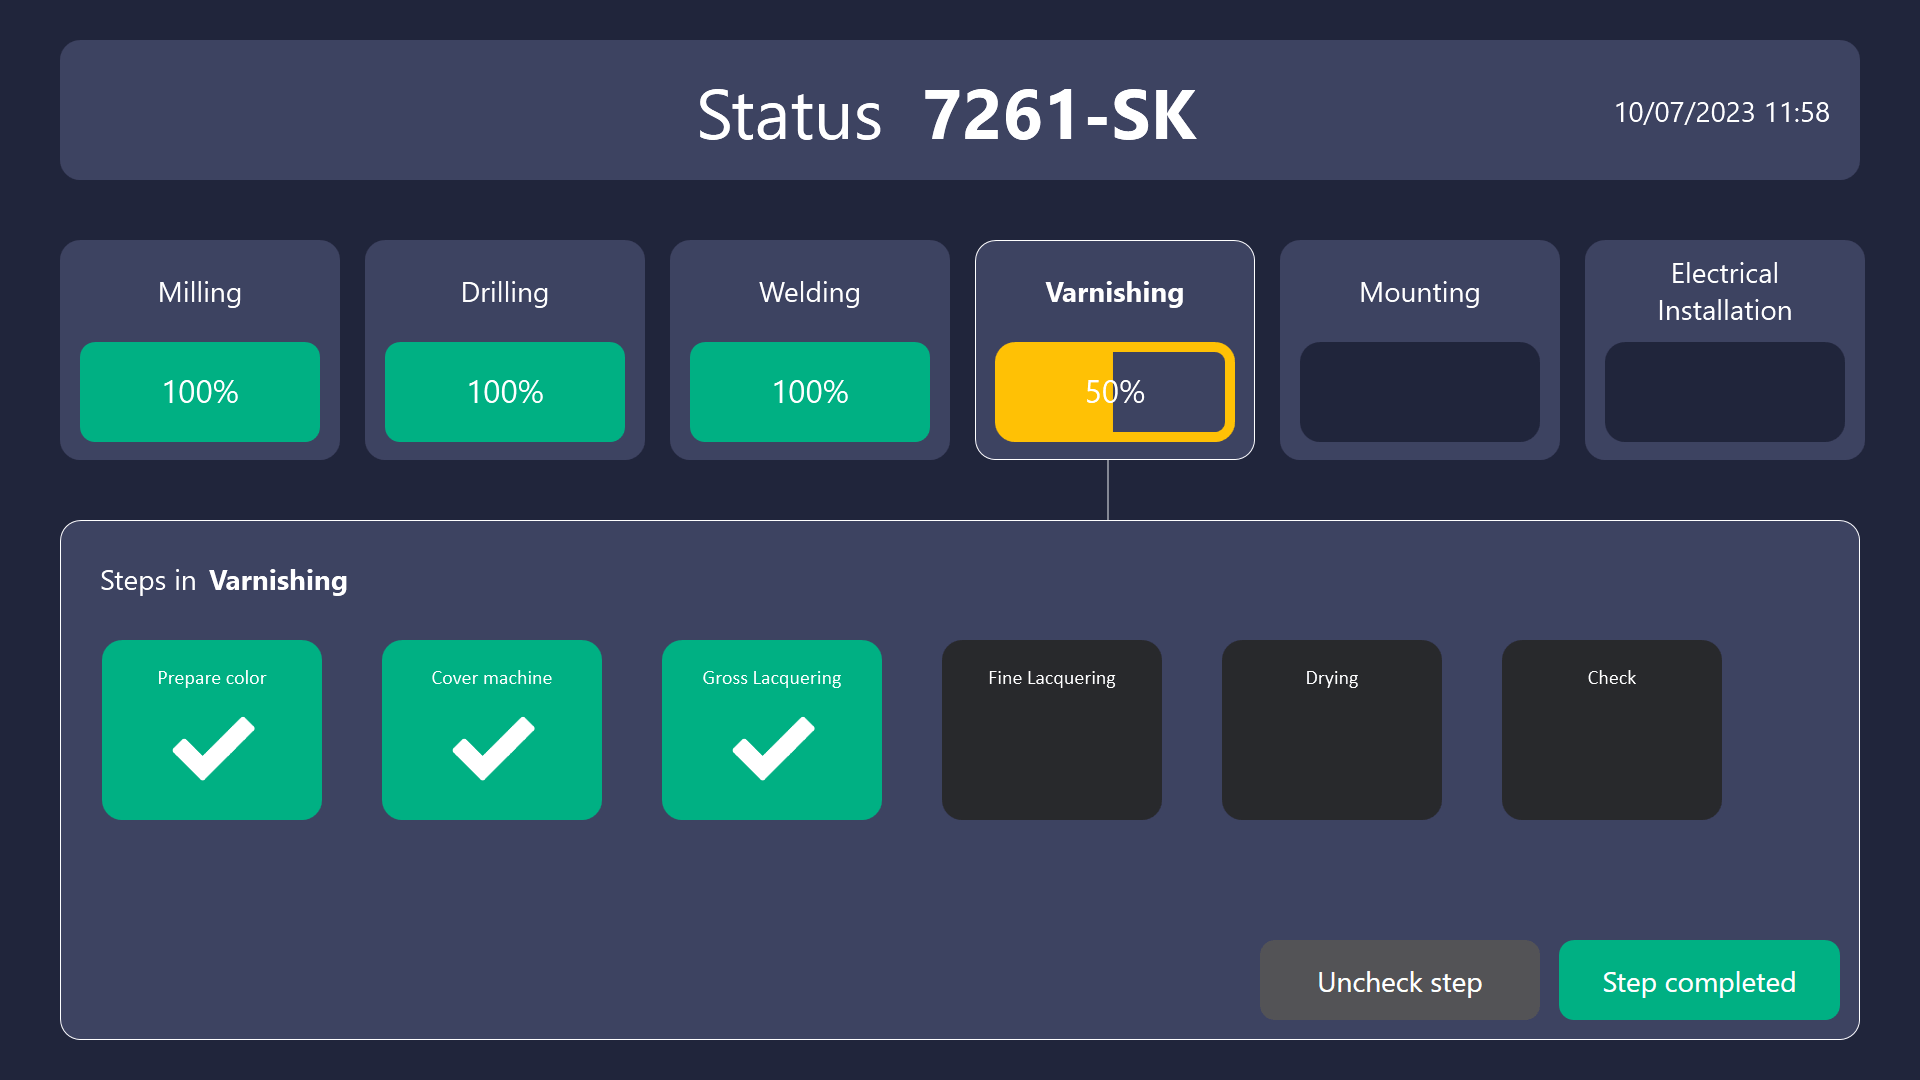Mark the Fine Lacquering step as done
Viewport: 1920px width, 1080px height.
coord(1699,981)
